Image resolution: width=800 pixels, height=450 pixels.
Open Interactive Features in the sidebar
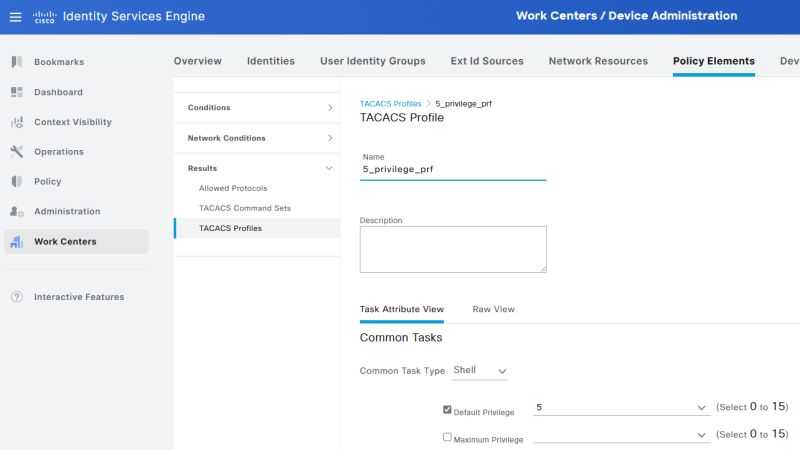79,296
